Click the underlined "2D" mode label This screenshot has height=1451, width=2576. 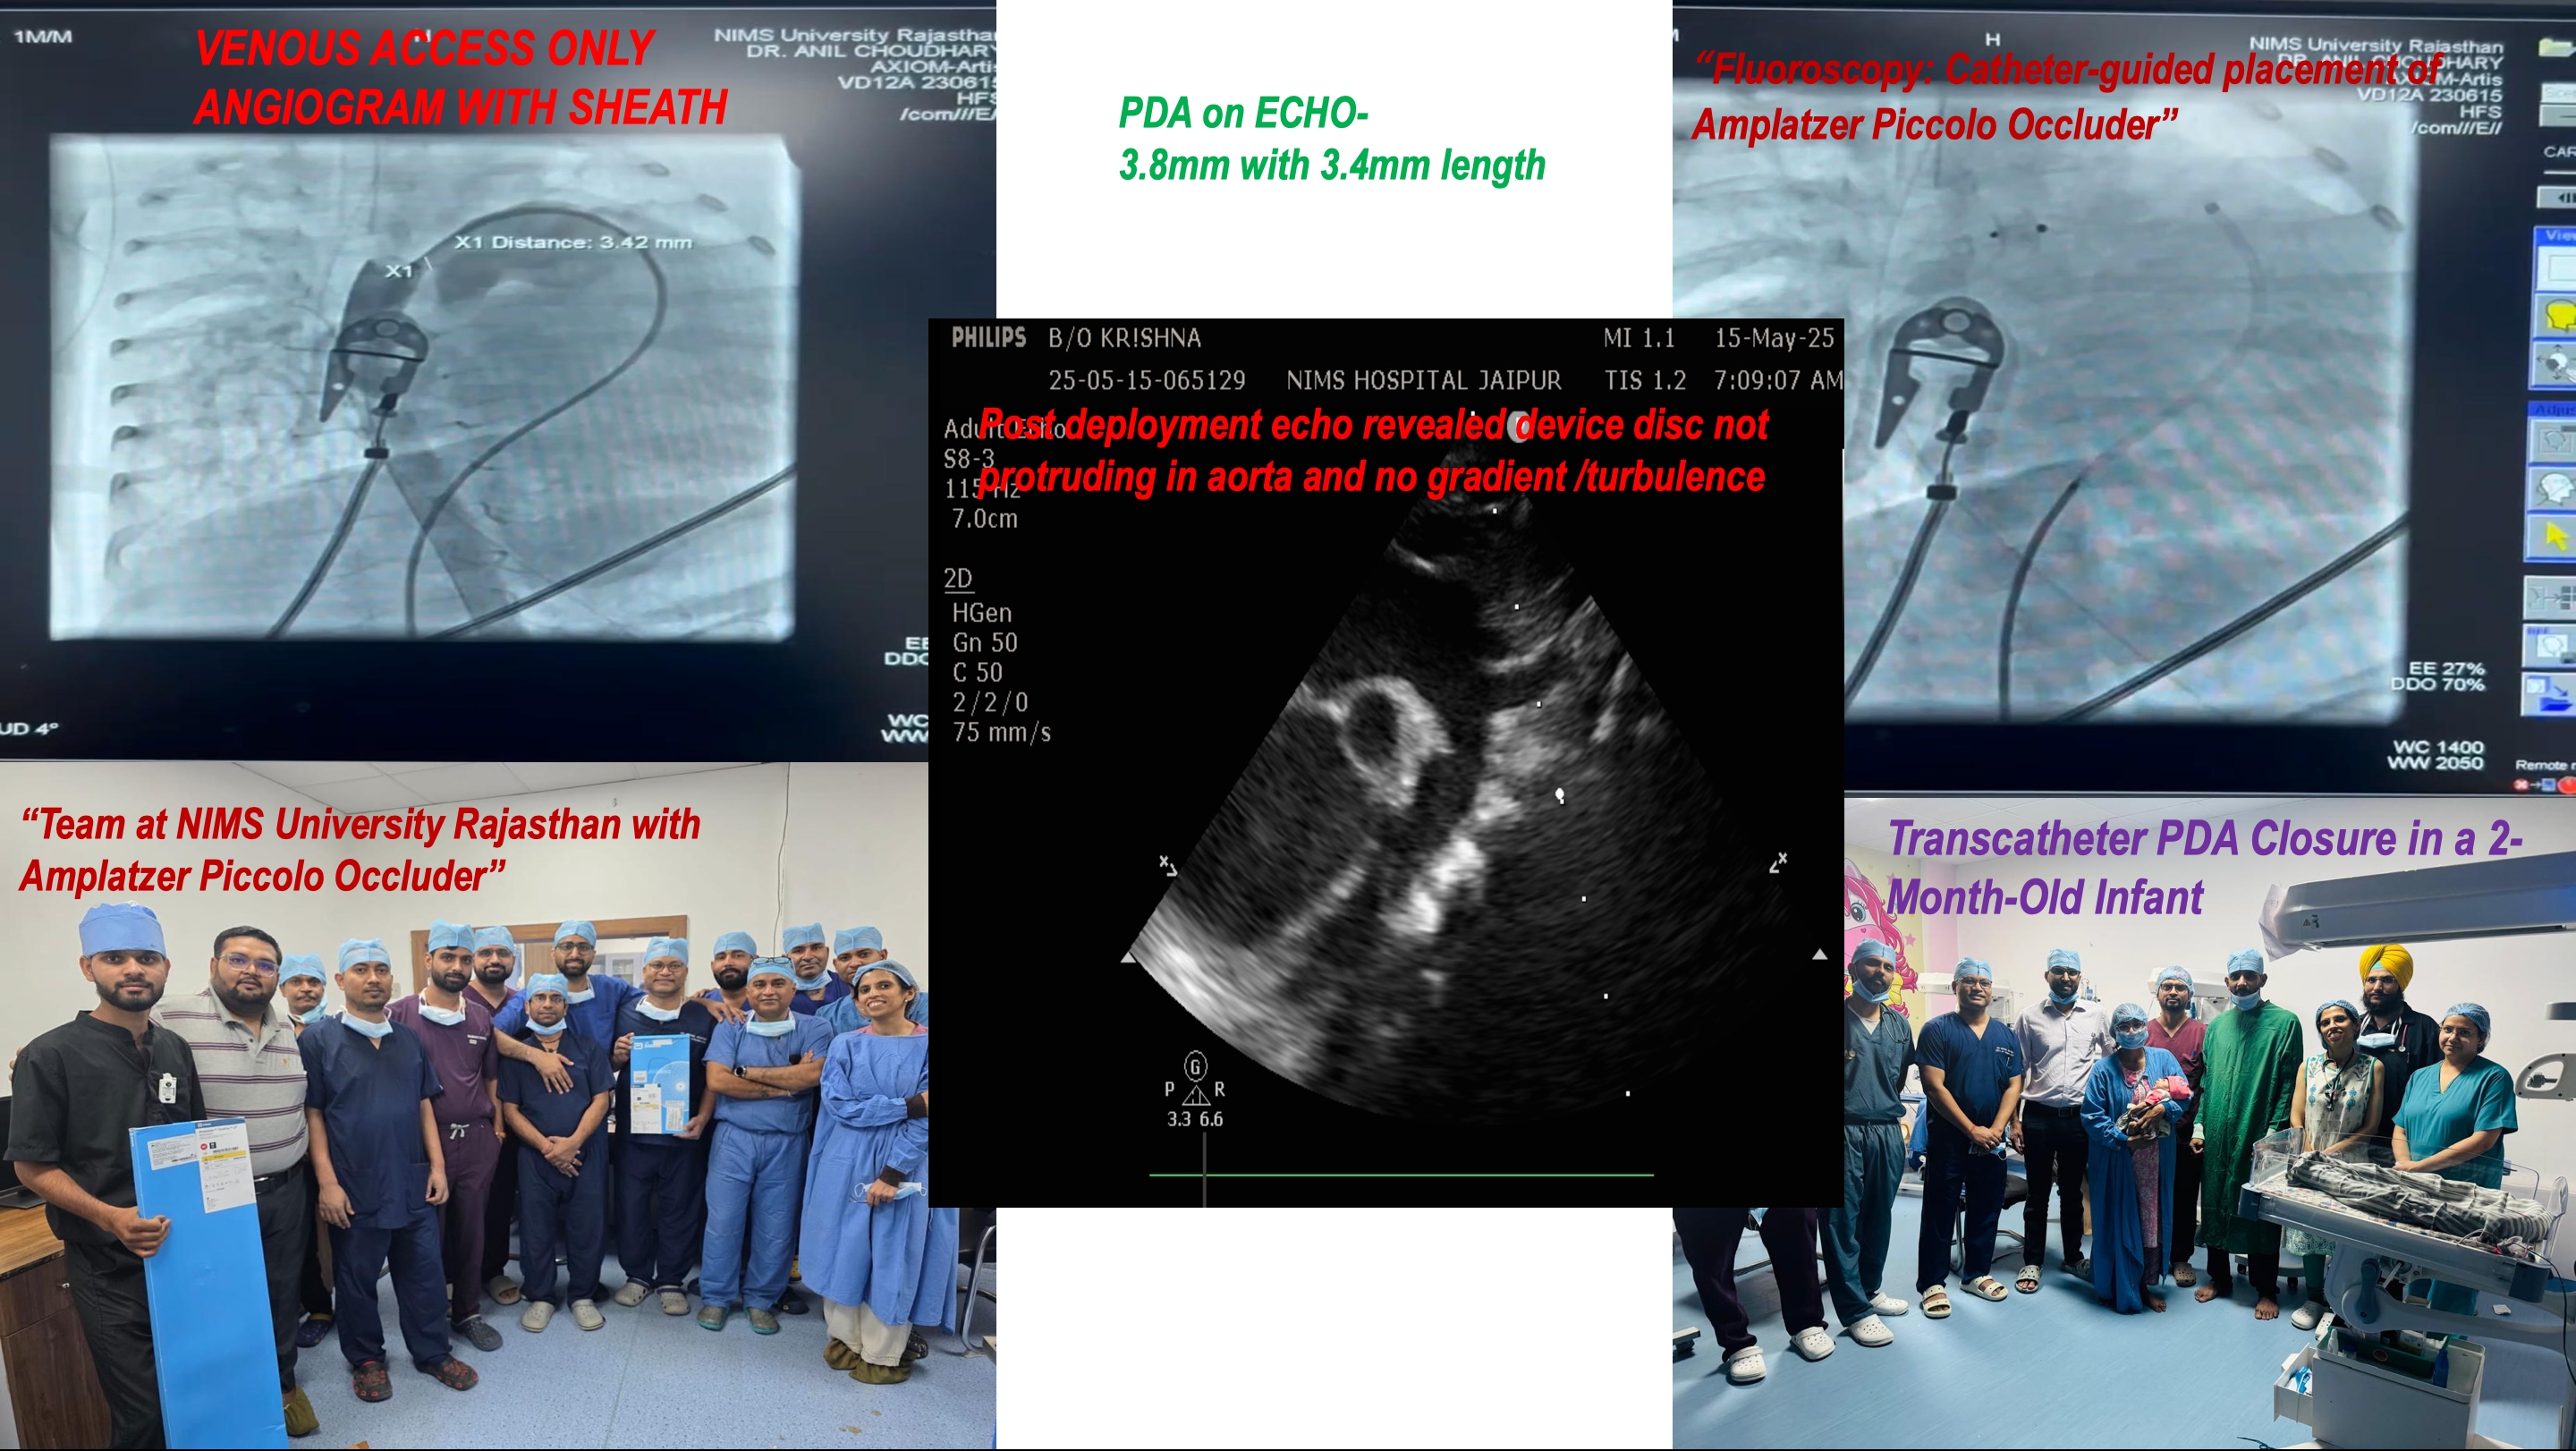[958, 579]
